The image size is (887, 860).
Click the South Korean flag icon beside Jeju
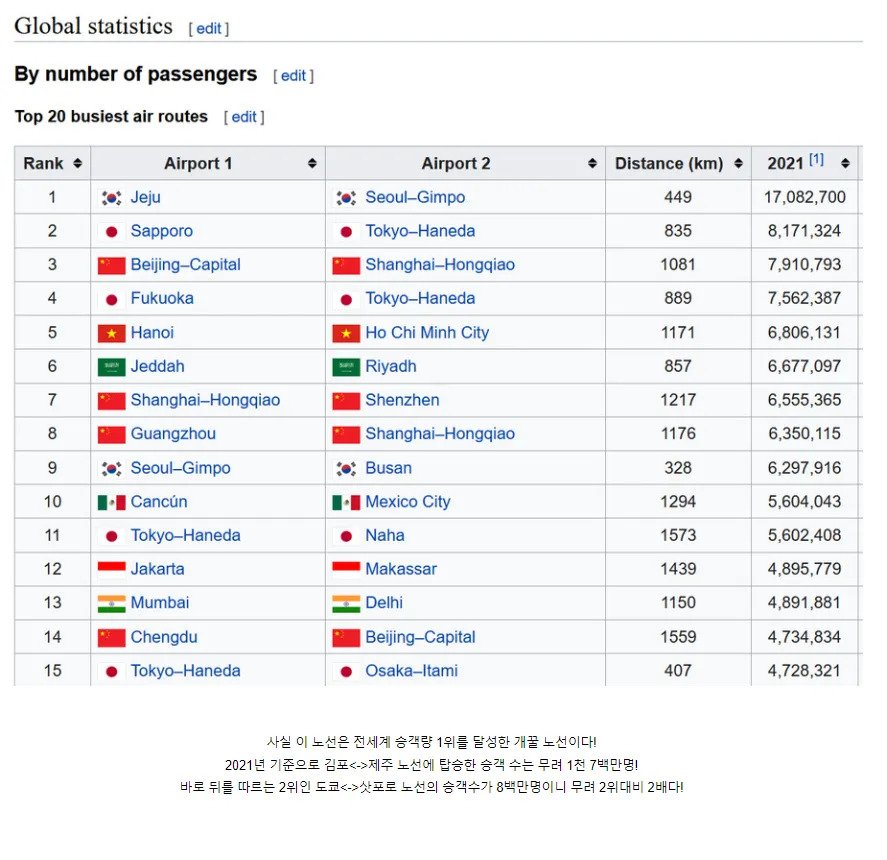[110, 197]
